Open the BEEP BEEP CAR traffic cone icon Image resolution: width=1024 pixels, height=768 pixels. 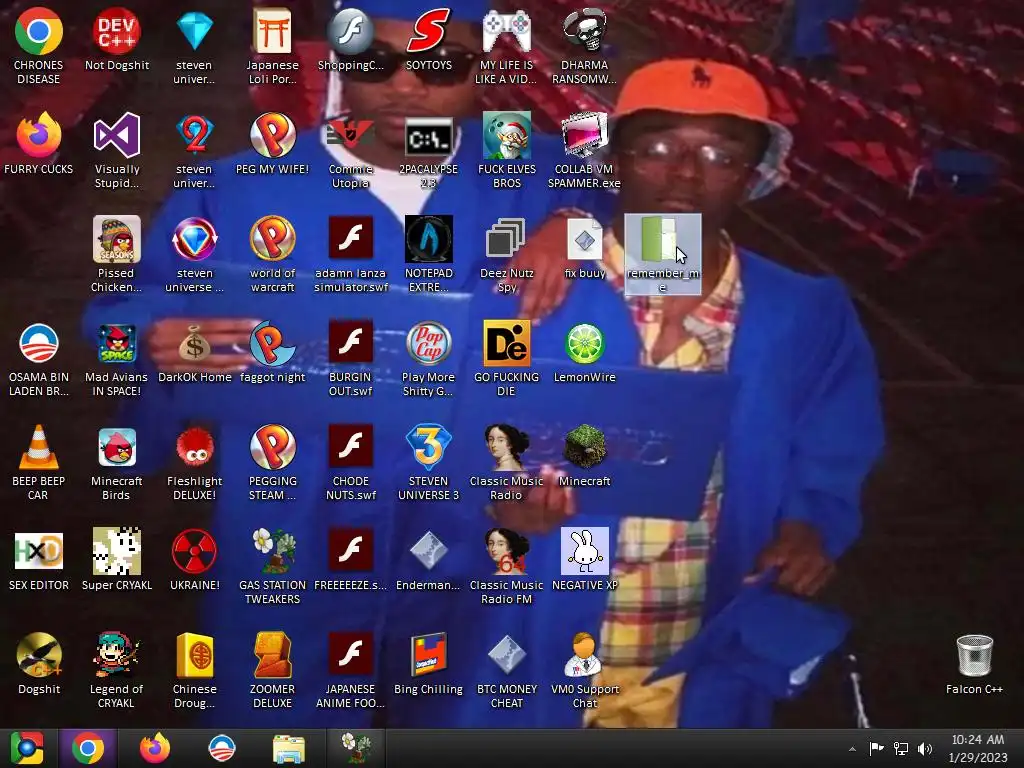[x=39, y=447]
